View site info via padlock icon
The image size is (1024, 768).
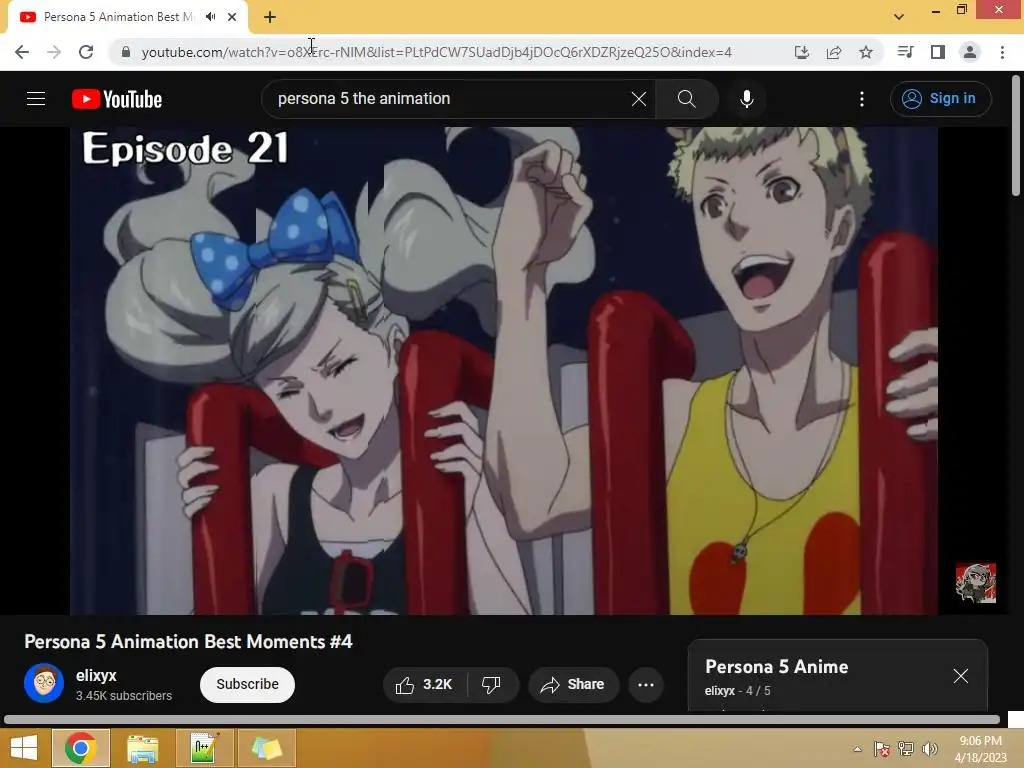point(125,52)
